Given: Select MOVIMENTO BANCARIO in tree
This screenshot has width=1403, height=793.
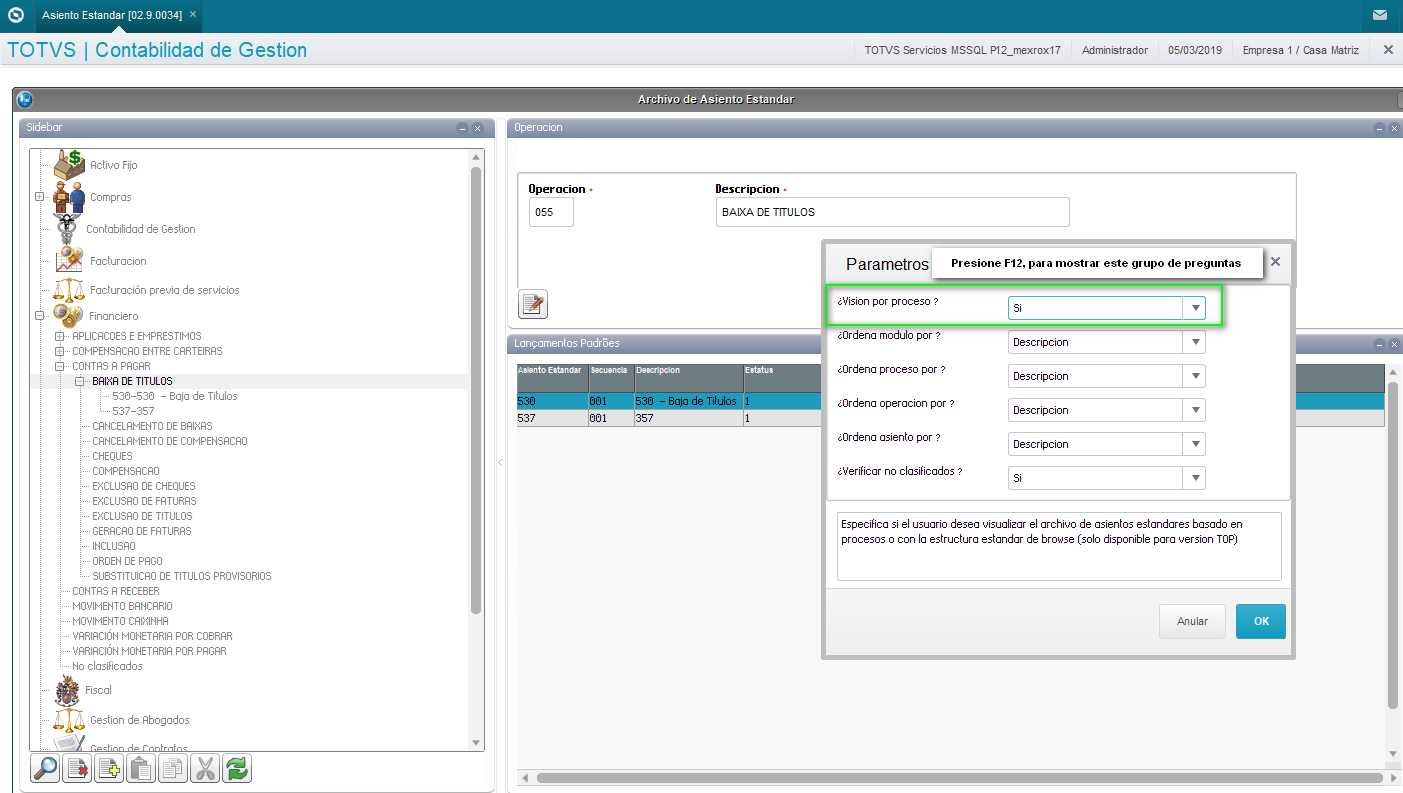Looking at the screenshot, I should 122,606.
